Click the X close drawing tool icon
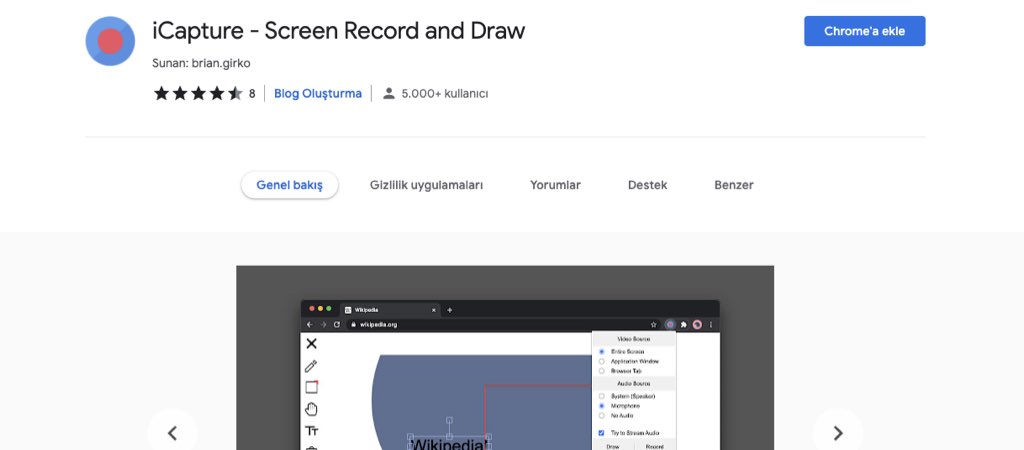The width and height of the screenshot is (1024, 450). pyautogui.click(x=312, y=344)
